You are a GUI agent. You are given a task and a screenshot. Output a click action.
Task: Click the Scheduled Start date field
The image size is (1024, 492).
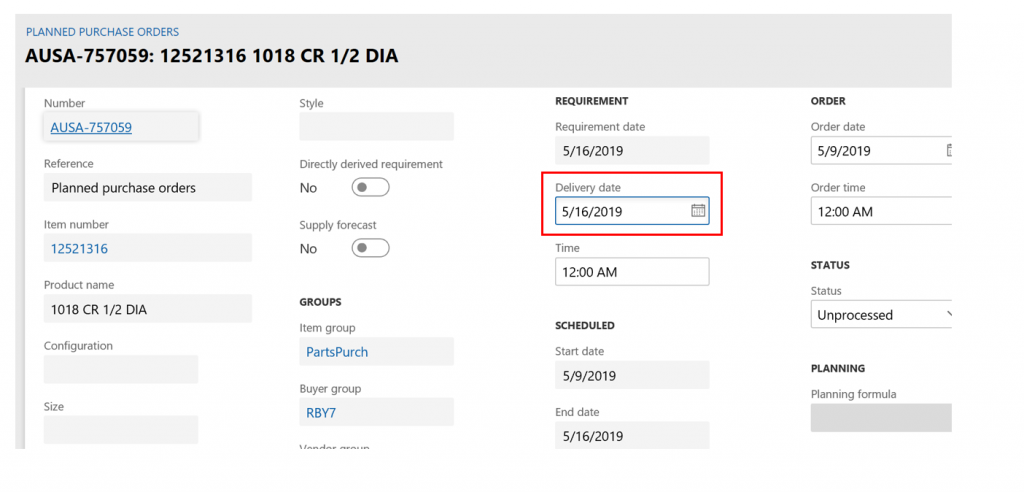click(631, 376)
